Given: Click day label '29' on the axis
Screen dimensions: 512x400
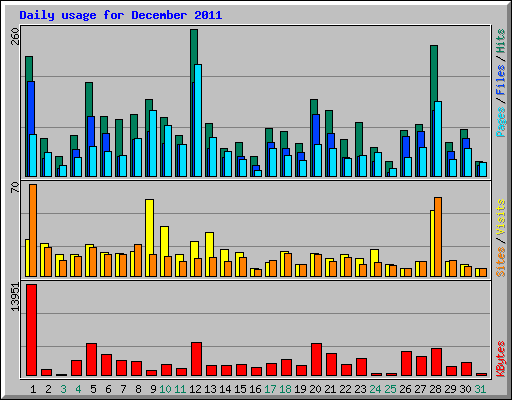Looking at the screenshot, I should (x=450, y=389).
